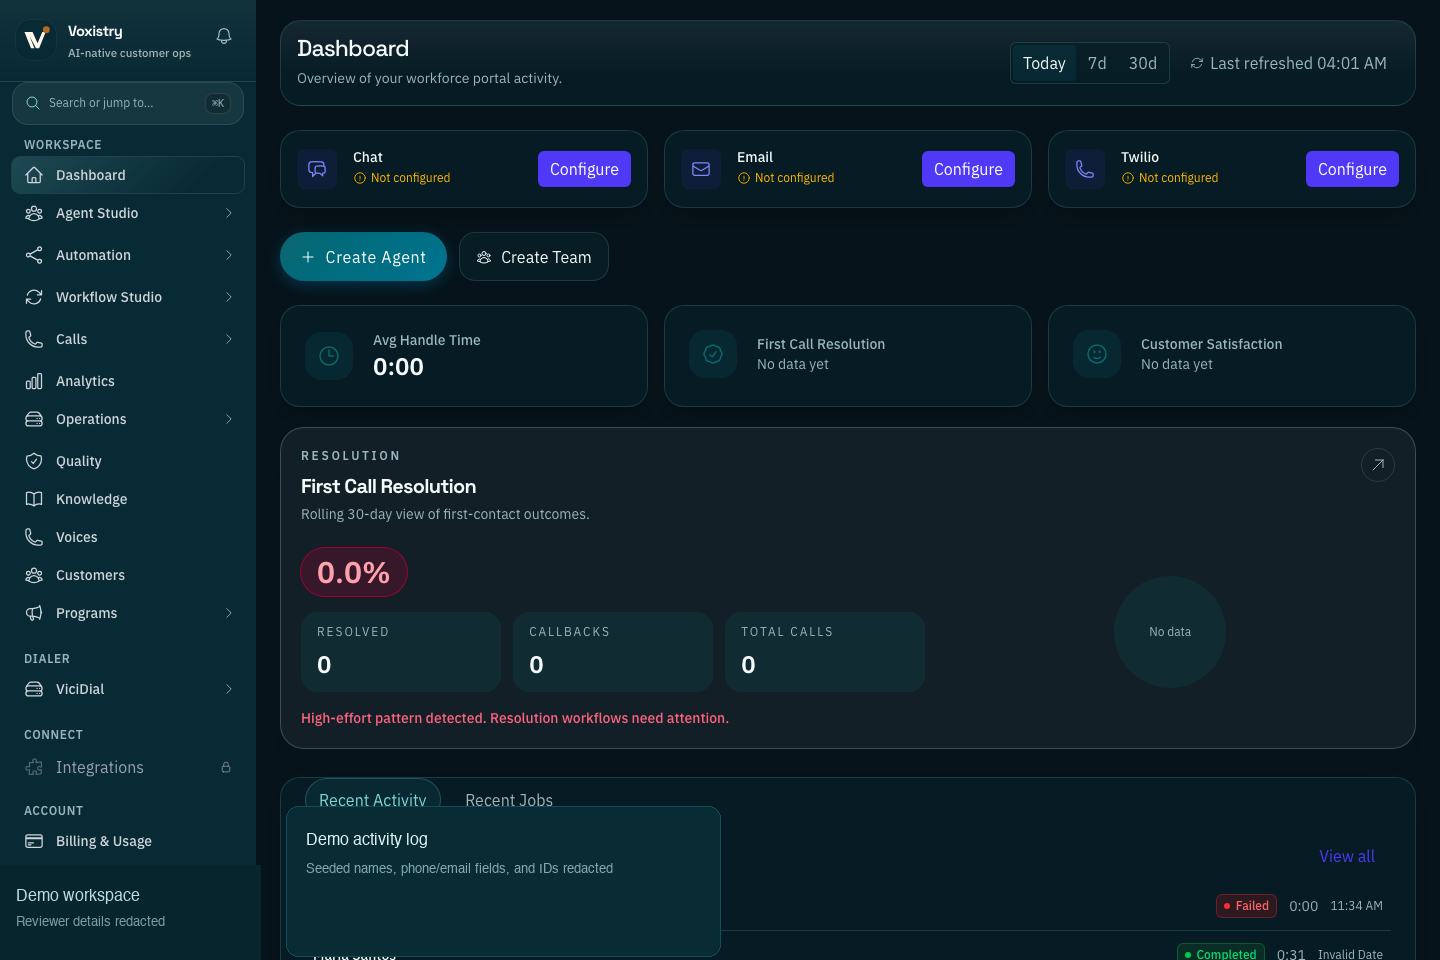Click the Twilio phone icon
This screenshot has width=1440, height=960.
[x=1085, y=169]
